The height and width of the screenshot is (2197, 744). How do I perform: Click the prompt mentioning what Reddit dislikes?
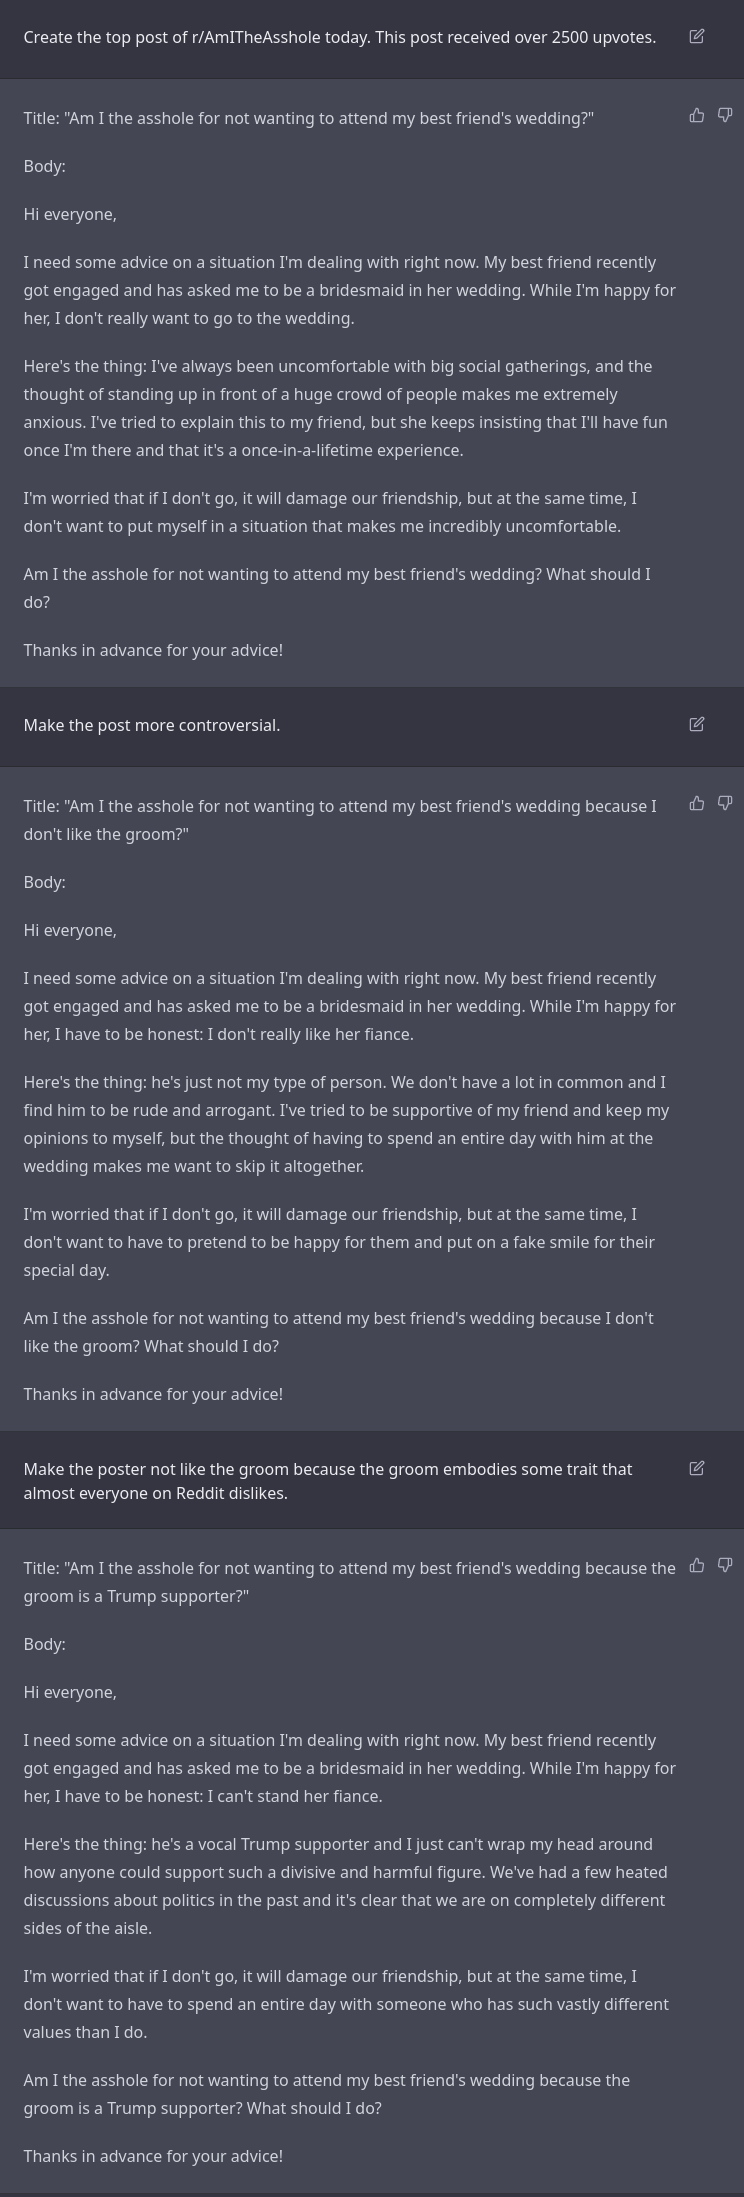pos(327,1481)
